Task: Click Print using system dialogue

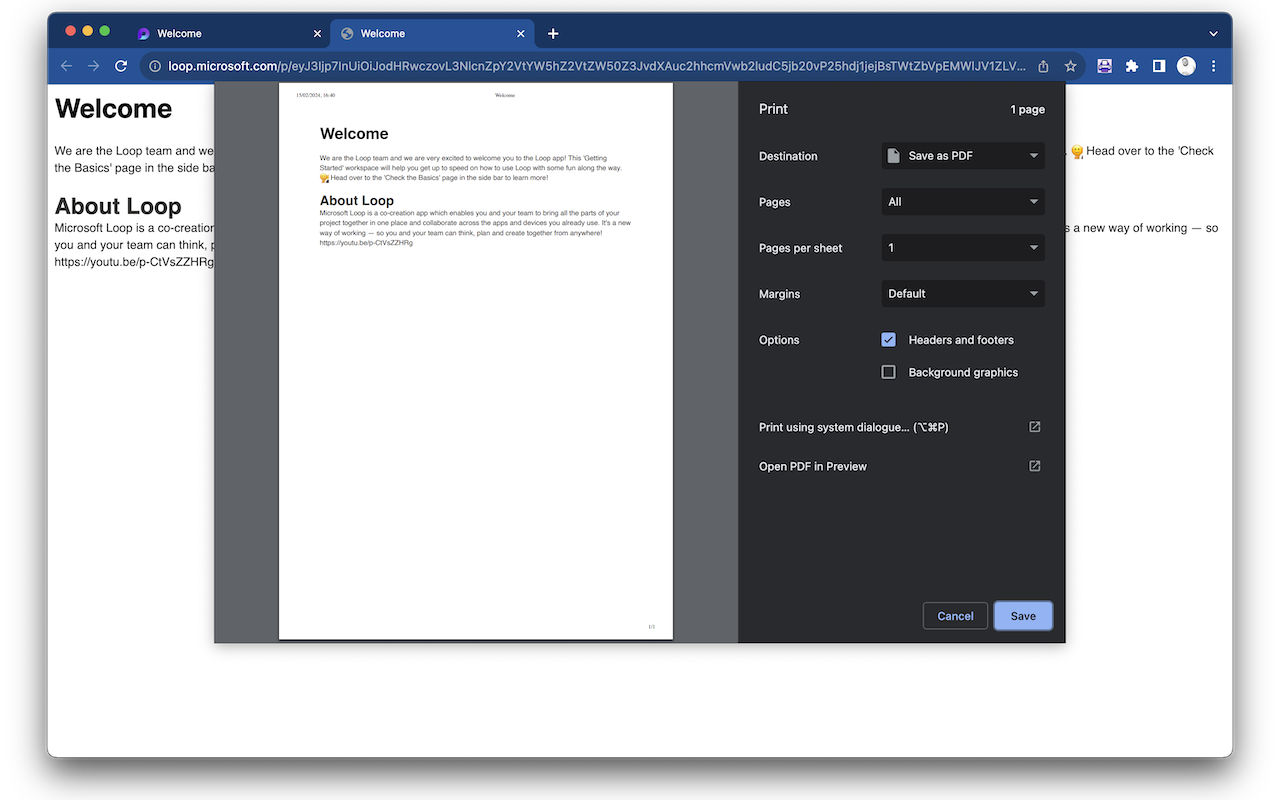Action: coord(853,427)
